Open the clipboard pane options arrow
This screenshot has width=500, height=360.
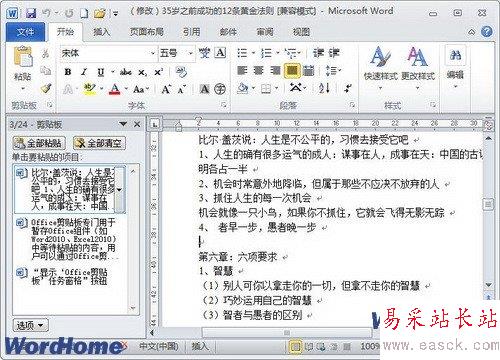(123, 124)
